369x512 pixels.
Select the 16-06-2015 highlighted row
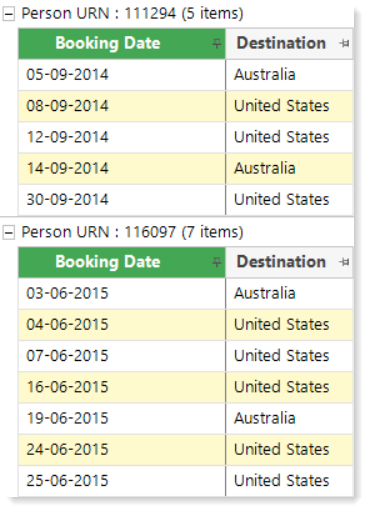pyautogui.click(x=186, y=387)
